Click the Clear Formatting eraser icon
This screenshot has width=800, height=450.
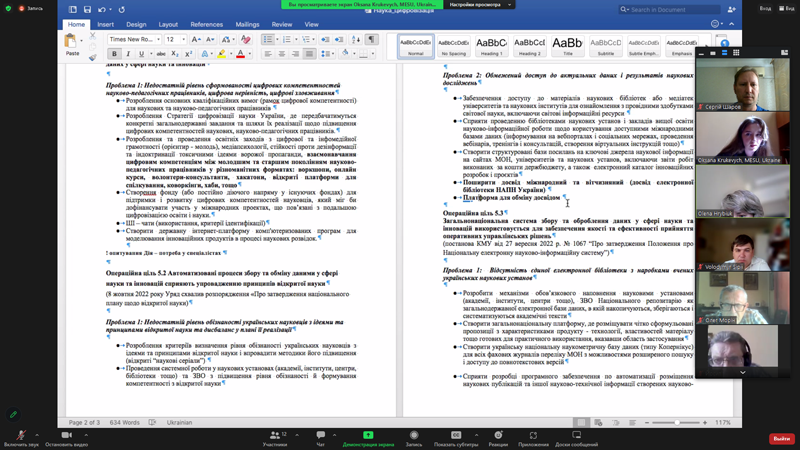coord(245,39)
